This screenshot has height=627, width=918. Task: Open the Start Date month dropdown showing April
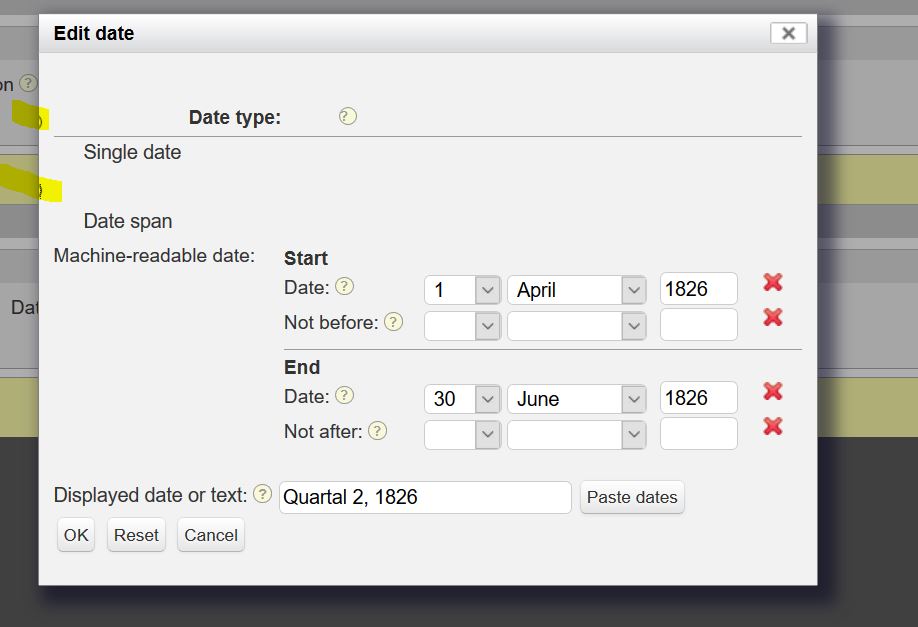(x=577, y=290)
